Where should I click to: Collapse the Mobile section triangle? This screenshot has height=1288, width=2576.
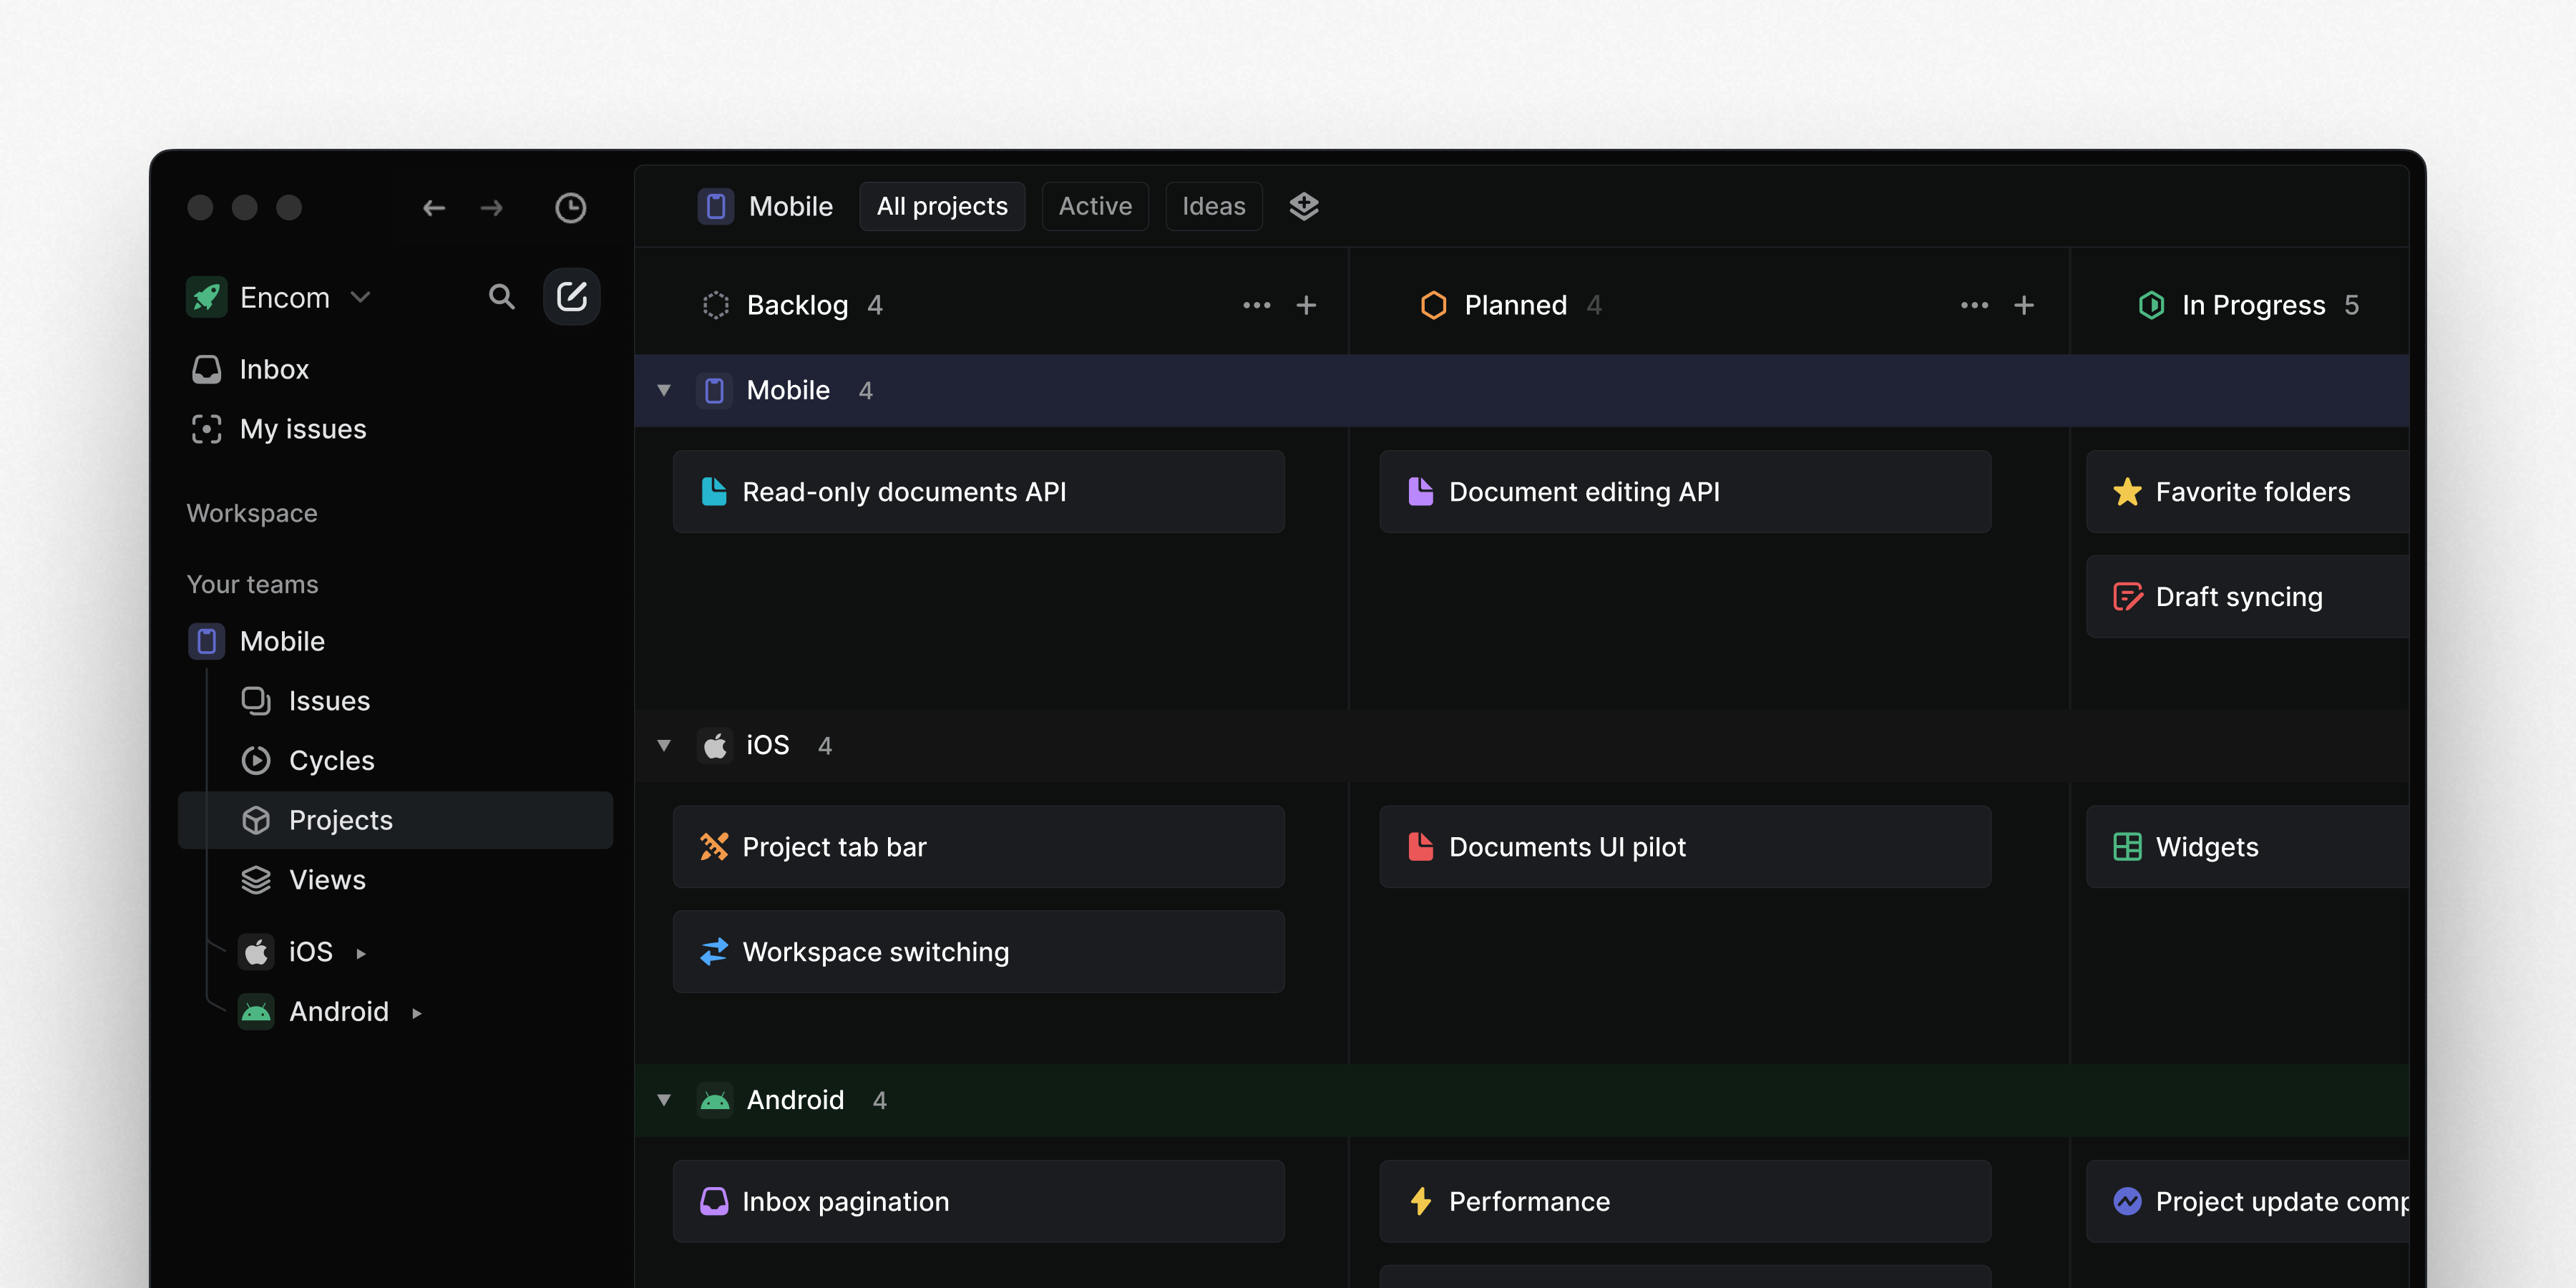point(664,389)
